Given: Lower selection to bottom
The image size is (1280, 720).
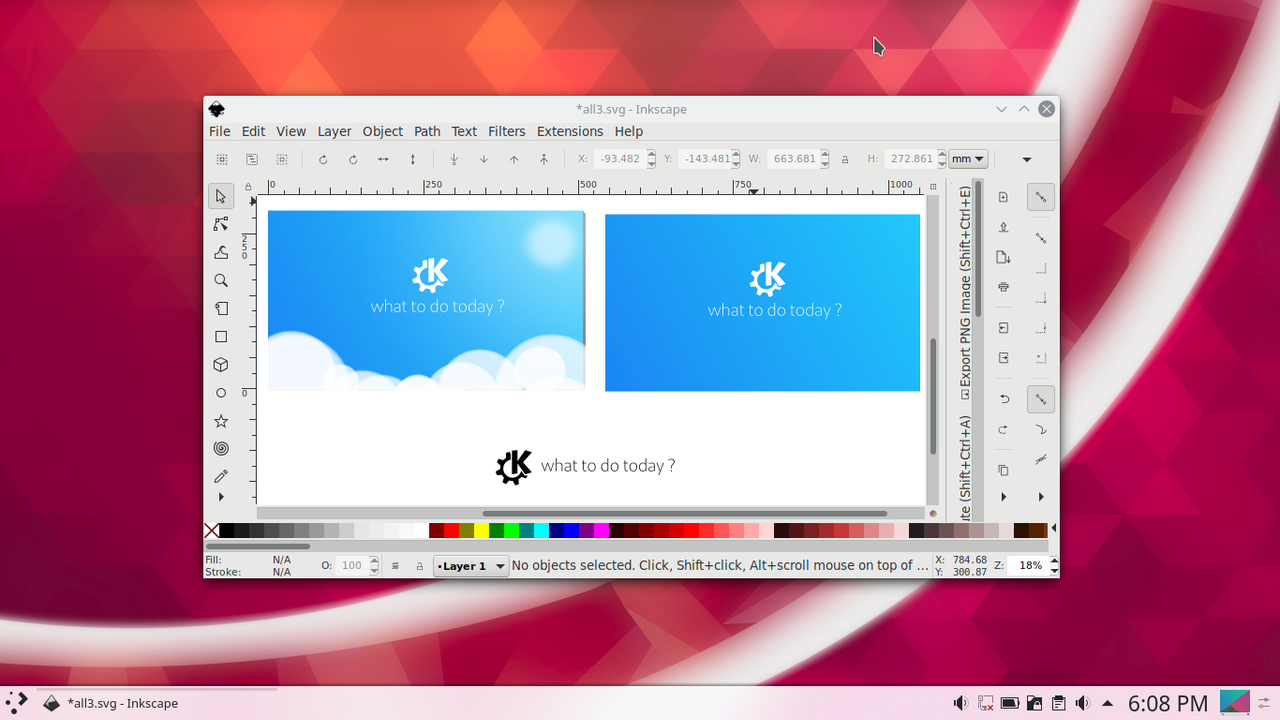Looking at the screenshot, I should pyautogui.click(x=454, y=159).
